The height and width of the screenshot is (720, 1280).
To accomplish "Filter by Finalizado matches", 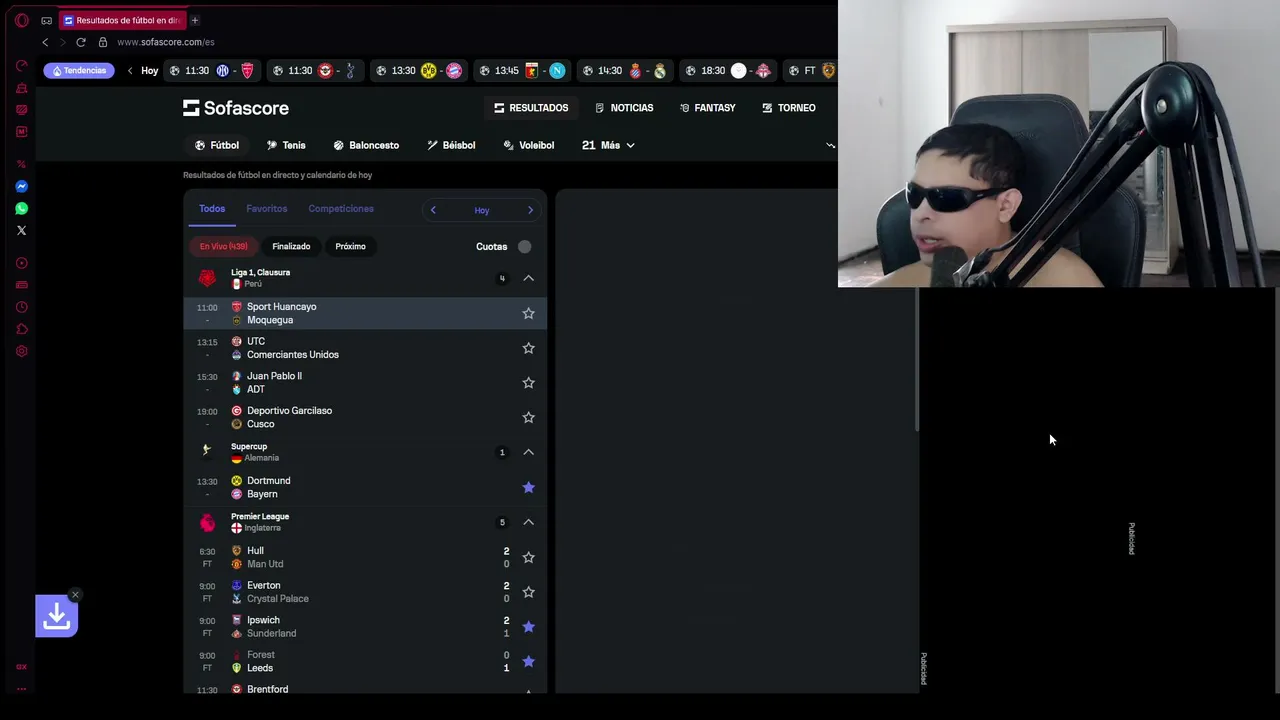I will (291, 246).
